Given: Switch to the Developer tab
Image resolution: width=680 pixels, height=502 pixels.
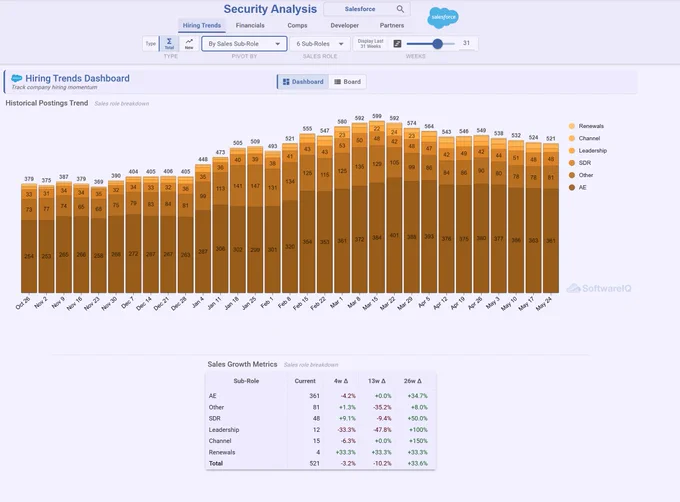Looking at the screenshot, I should click(x=344, y=25).
